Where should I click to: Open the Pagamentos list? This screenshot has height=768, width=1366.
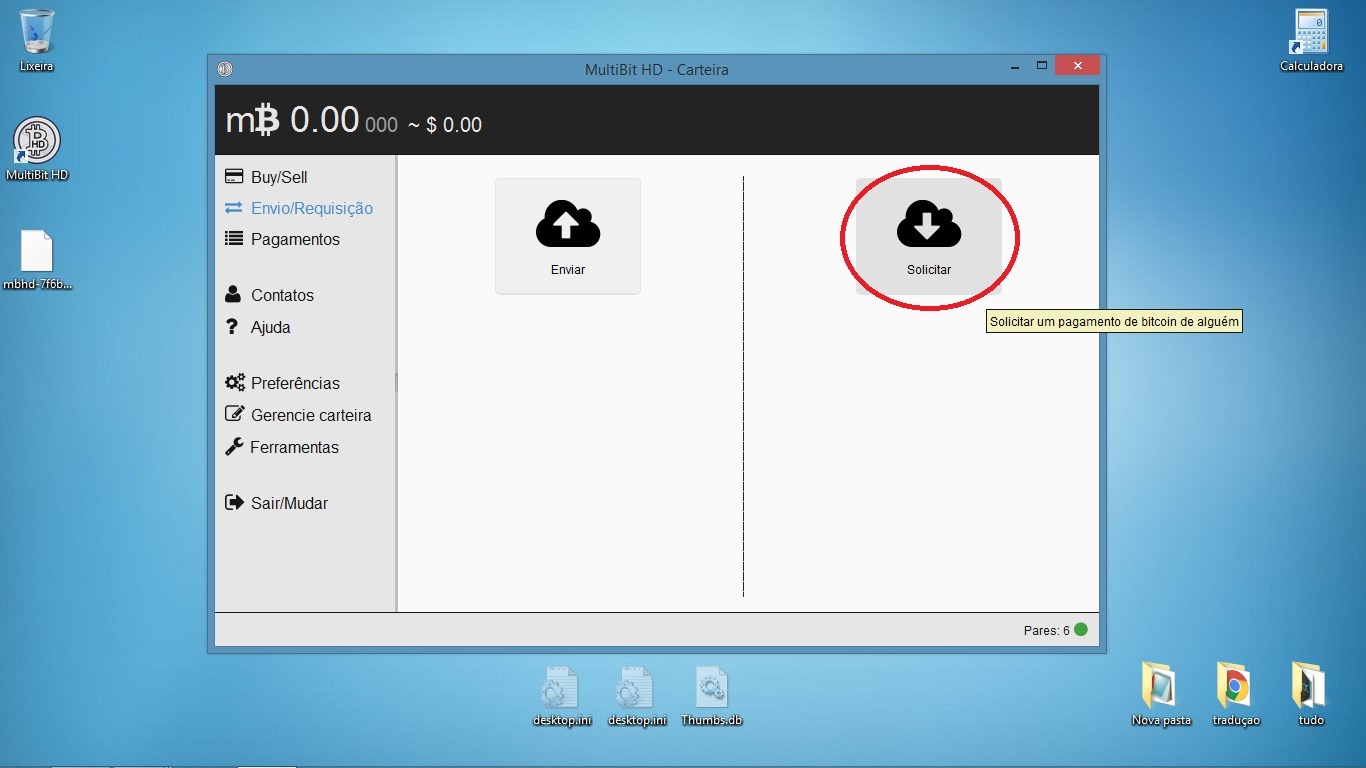click(x=294, y=239)
